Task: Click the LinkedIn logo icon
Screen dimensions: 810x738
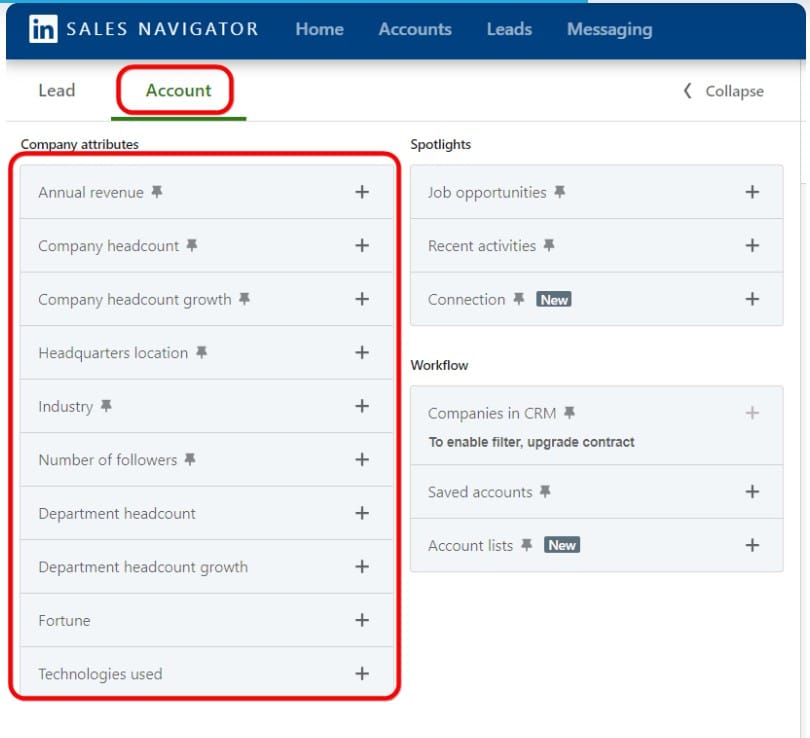Action: pos(43,28)
